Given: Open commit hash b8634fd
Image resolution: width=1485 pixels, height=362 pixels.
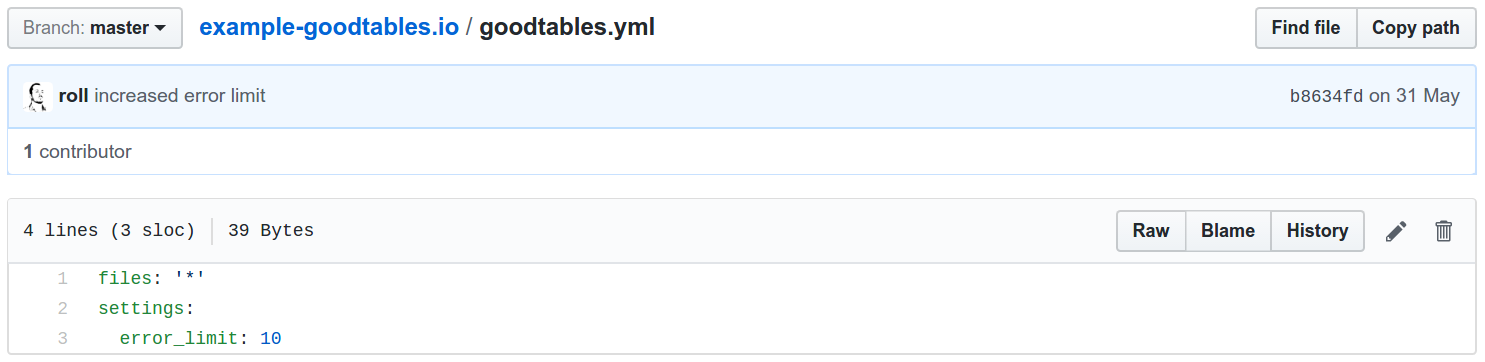Looking at the screenshot, I should 1326,96.
